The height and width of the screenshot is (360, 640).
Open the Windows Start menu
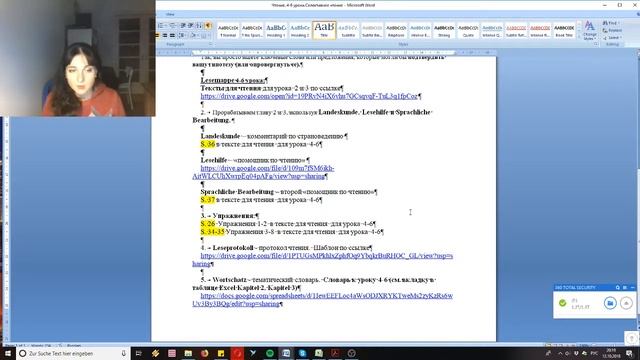(x=7, y=353)
